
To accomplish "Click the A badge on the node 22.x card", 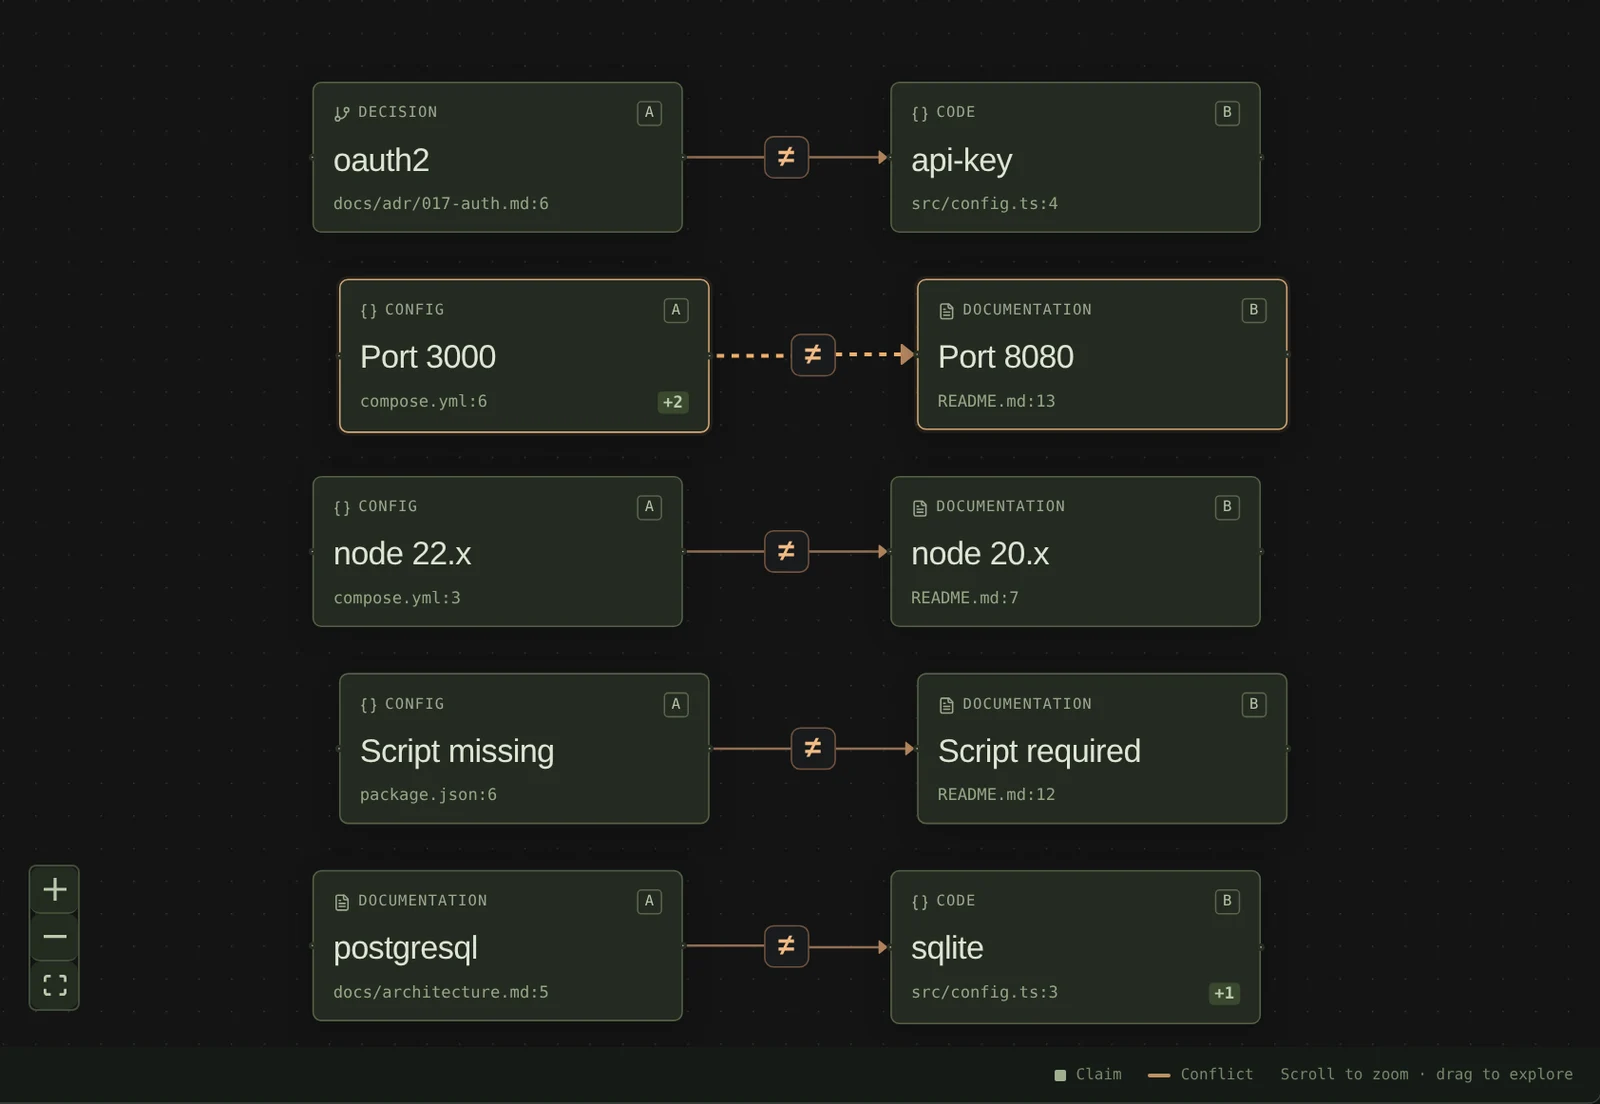I will tap(649, 507).
